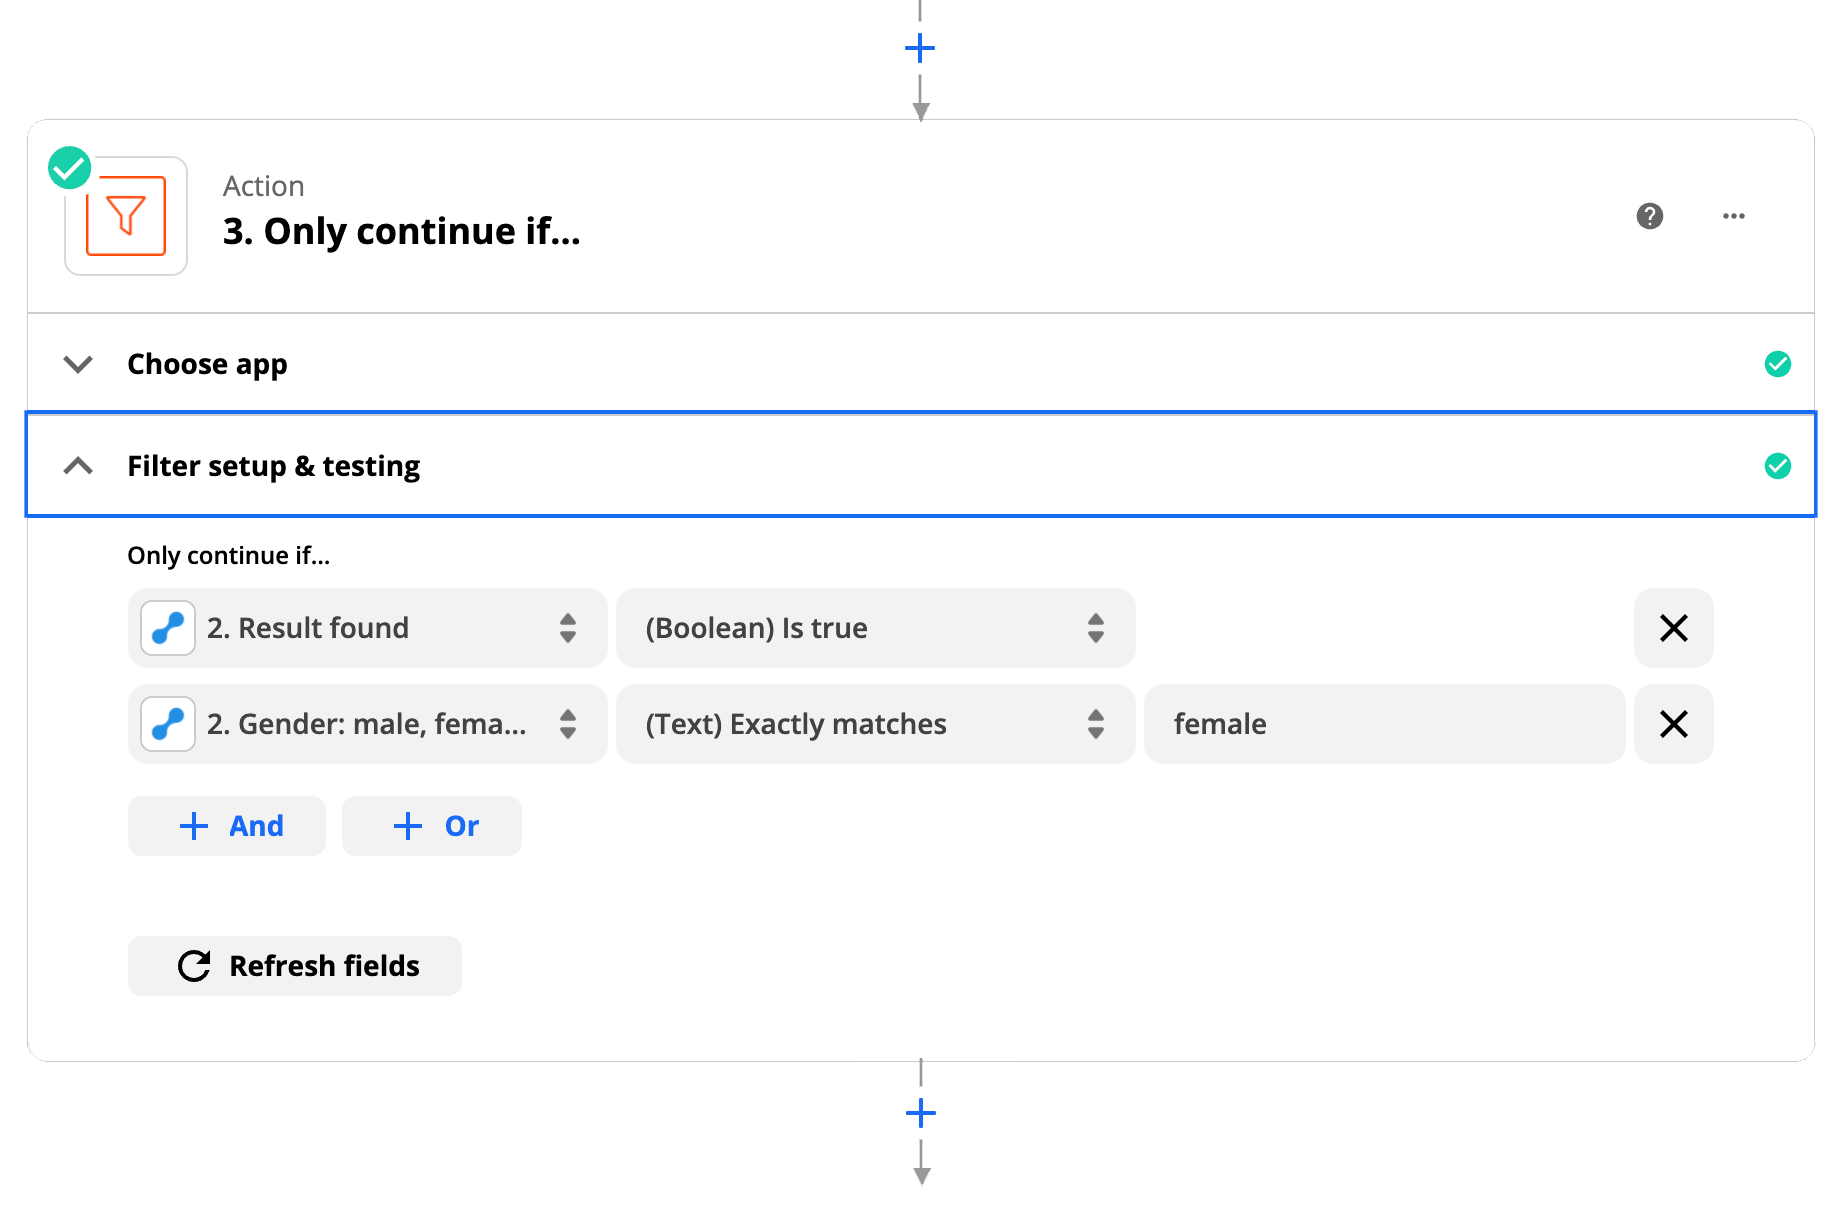The image size is (1844, 1218).
Task: Open the '(Boolean) Is true' condition dropdown
Action: point(875,628)
